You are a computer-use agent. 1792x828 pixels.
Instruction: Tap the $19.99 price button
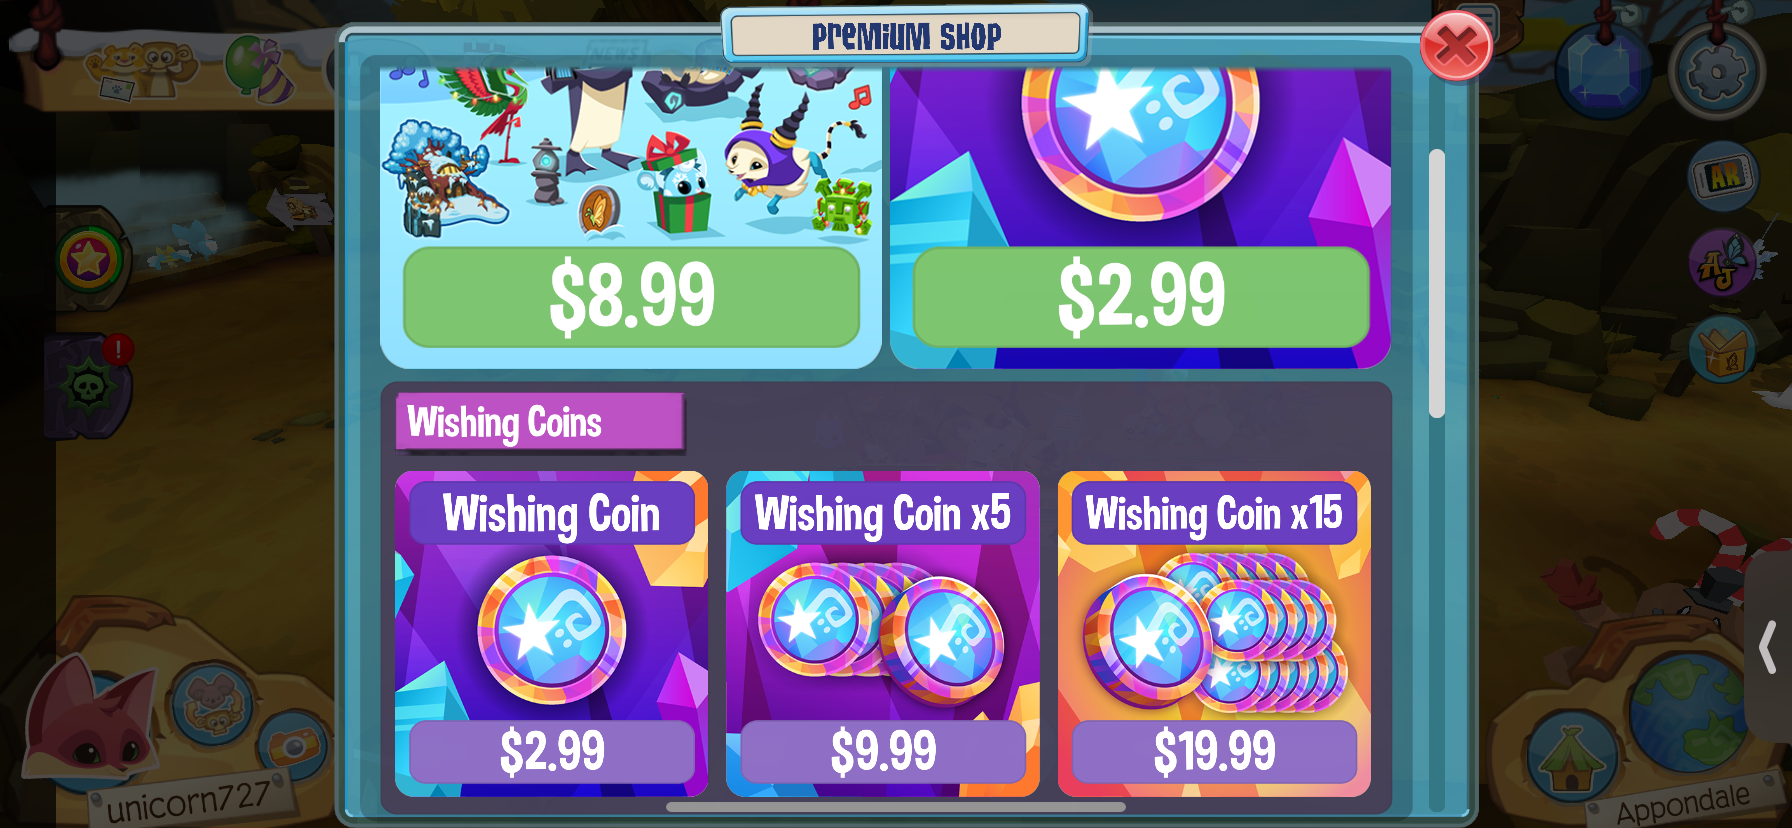(x=1214, y=752)
